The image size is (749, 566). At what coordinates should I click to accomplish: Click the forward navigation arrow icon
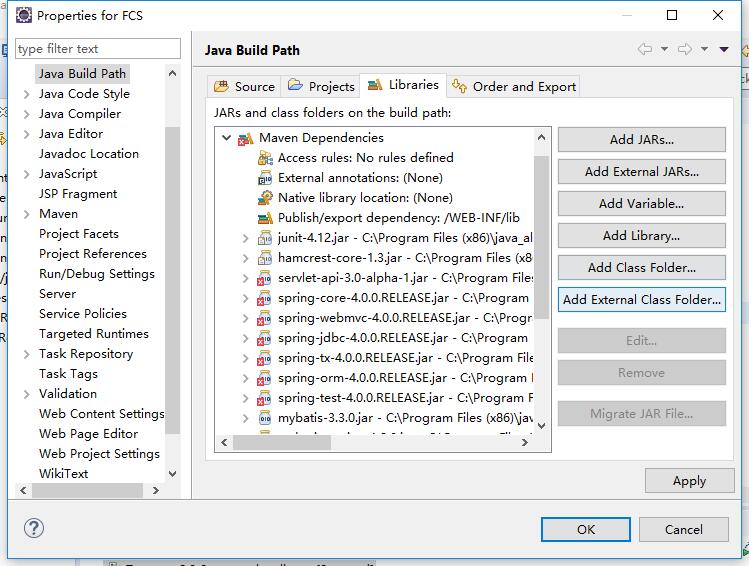(685, 49)
